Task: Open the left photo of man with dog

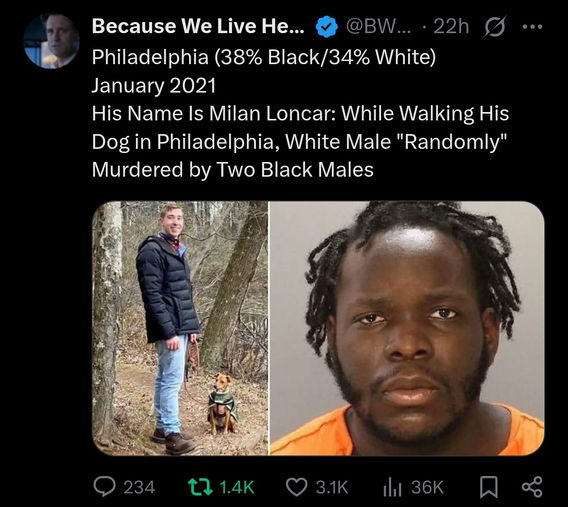Action: 180,328
